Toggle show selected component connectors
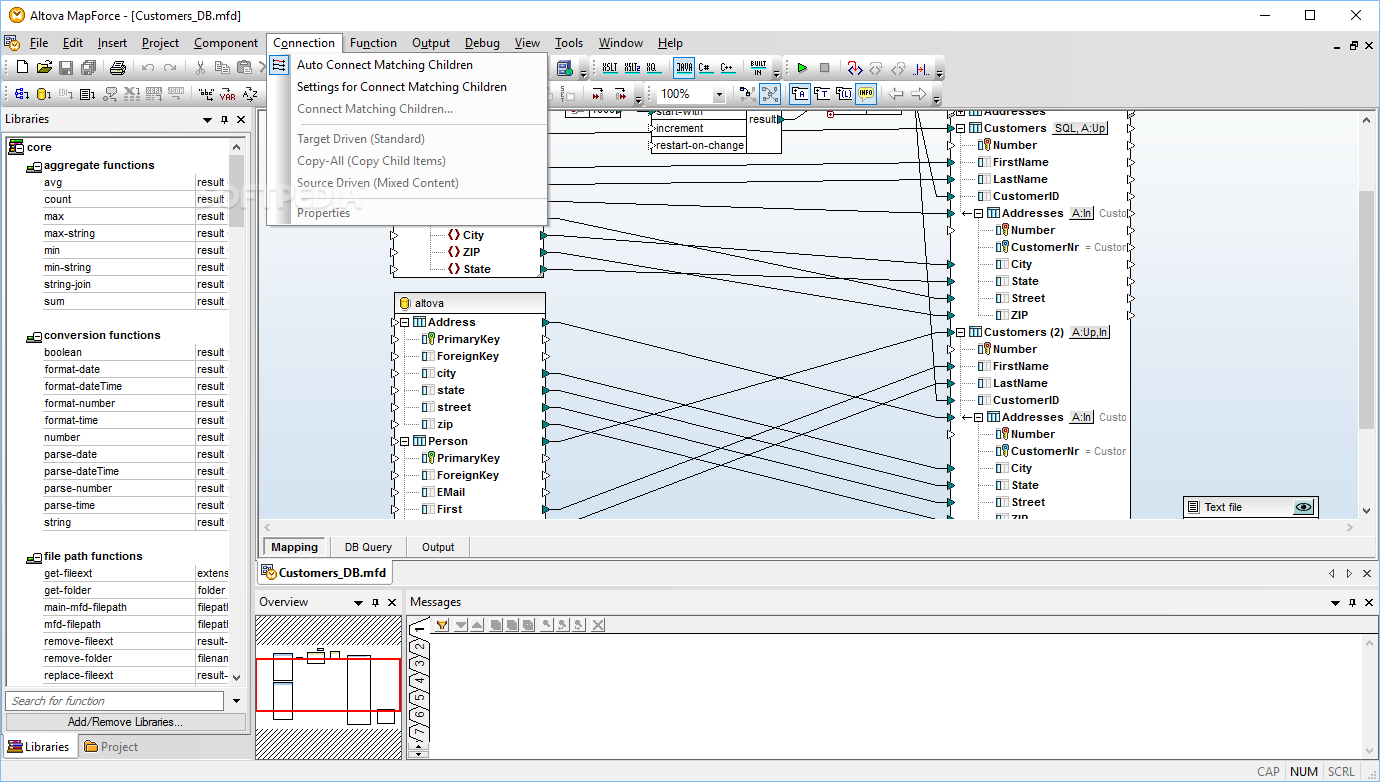1380x782 pixels. 747,94
